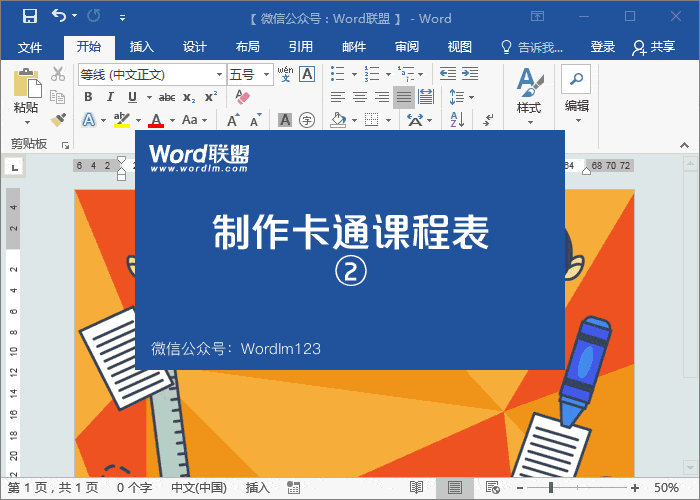
Task: Click the Decrease Indent icon
Action: coord(447,73)
